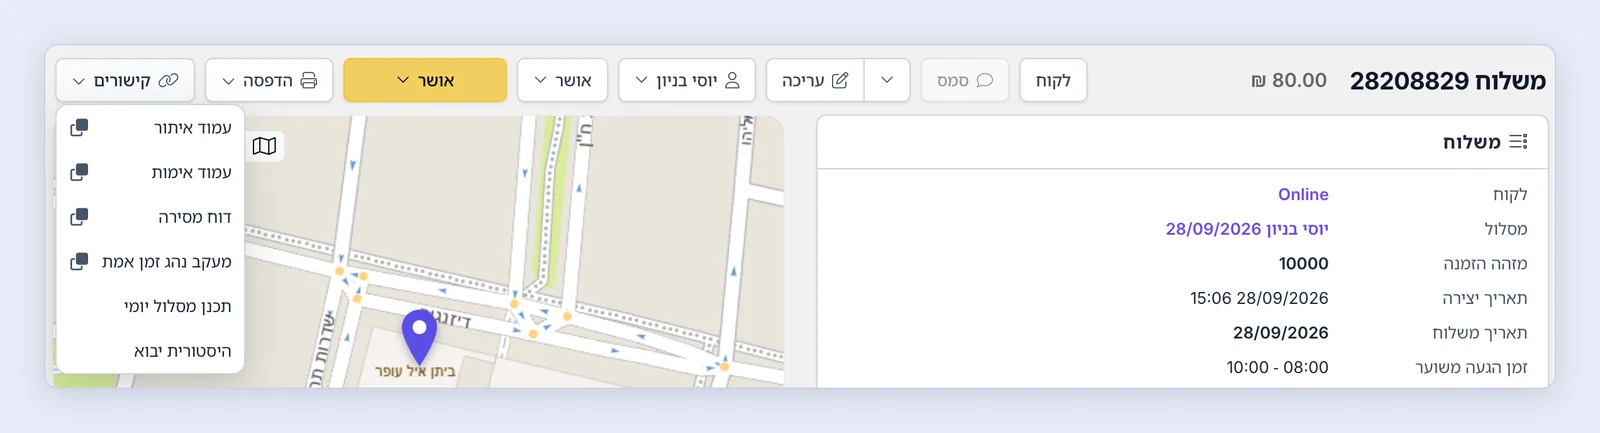Toggle the map view icon button
Viewport: 1600px width, 433px height.
coord(264,146)
